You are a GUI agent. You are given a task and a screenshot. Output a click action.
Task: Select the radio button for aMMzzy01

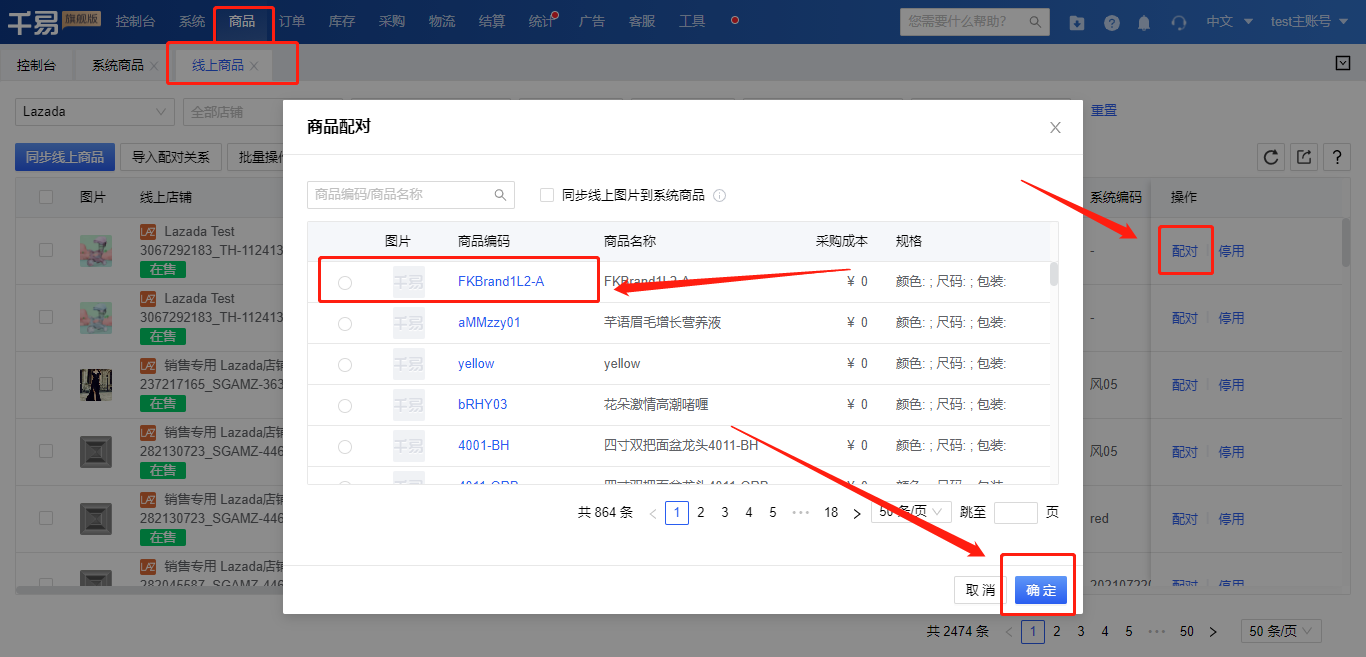point(345,324)
